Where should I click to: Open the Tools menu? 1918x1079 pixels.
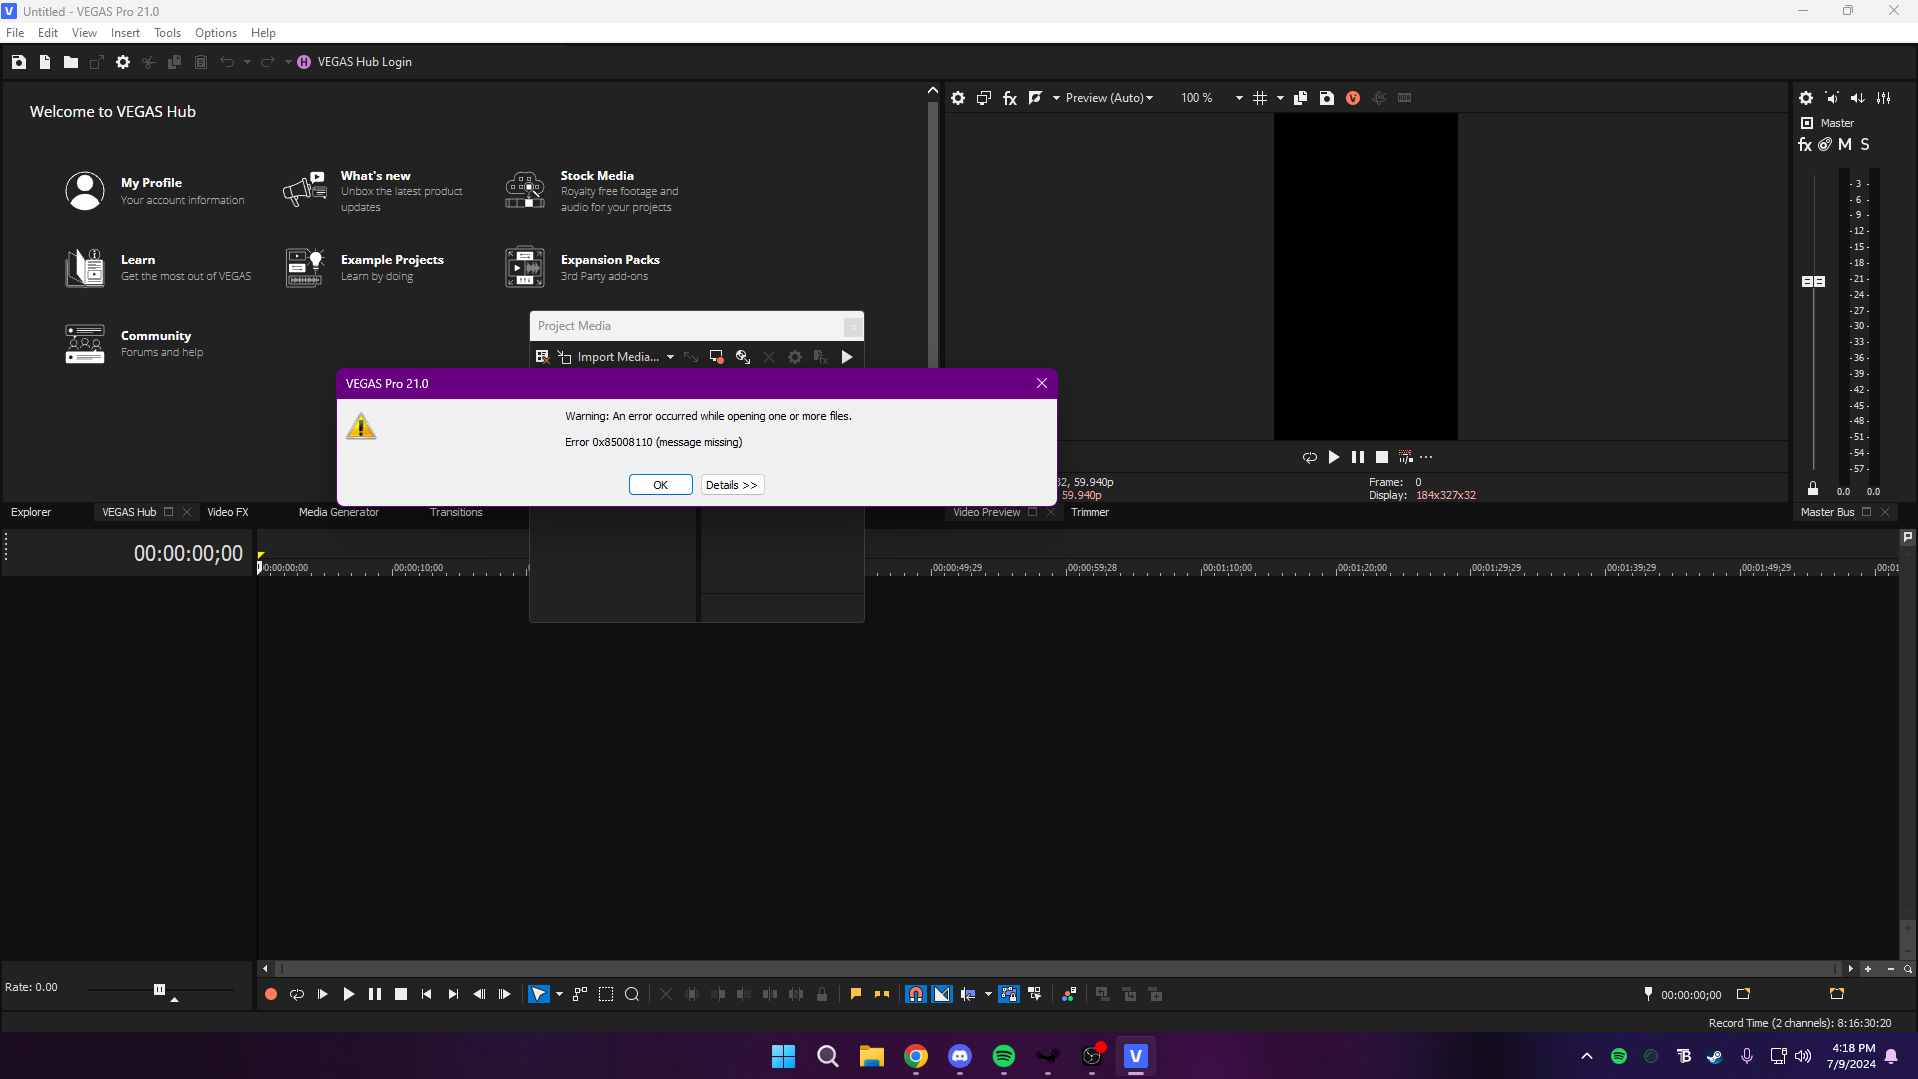pyautogui.click(x=167, y=33)
